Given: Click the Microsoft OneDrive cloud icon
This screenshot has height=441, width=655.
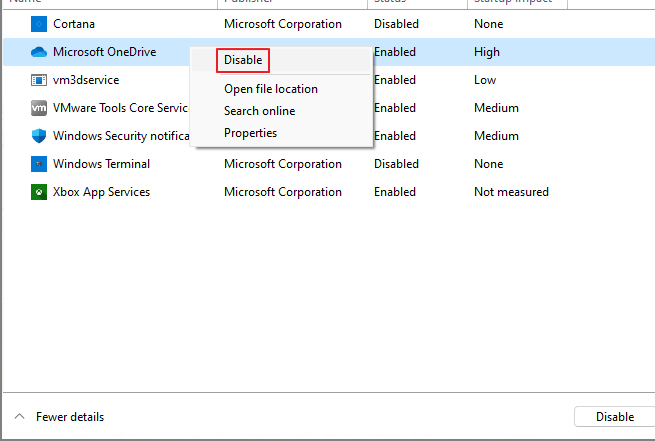Looking at the screenshot, I should pyautogui.click(x=39, y=52).
